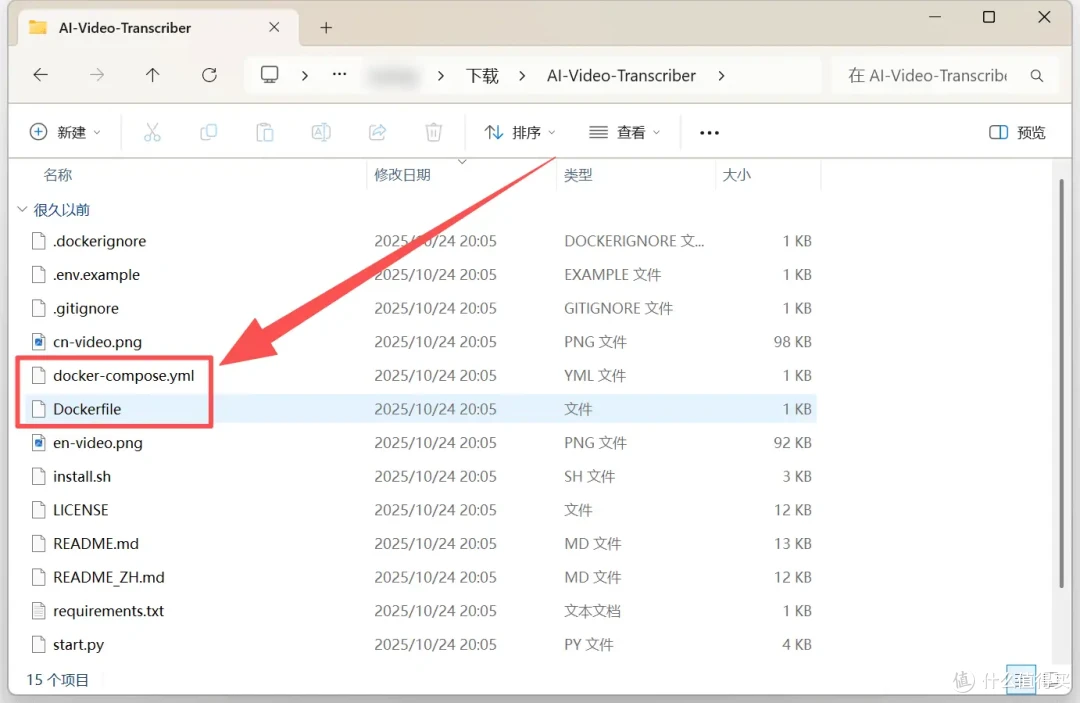
Task: Click the Delete trash icon
Action: click(x=433, y=132)
